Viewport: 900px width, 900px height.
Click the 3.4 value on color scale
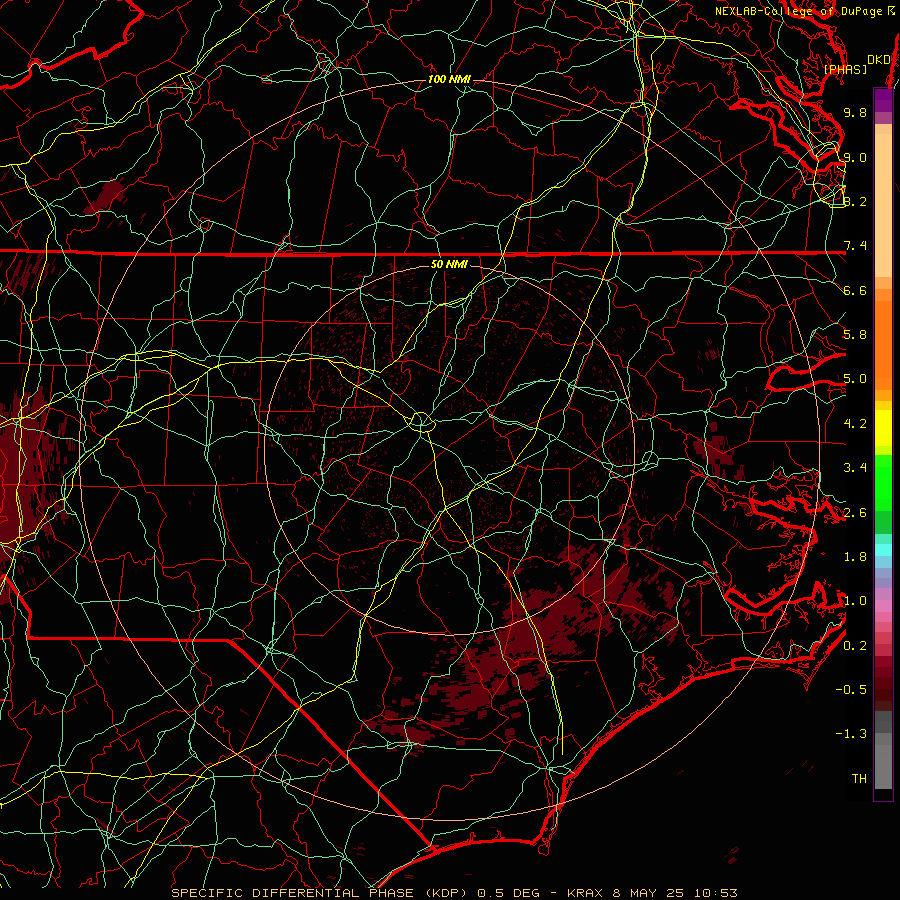coord(855,468)
